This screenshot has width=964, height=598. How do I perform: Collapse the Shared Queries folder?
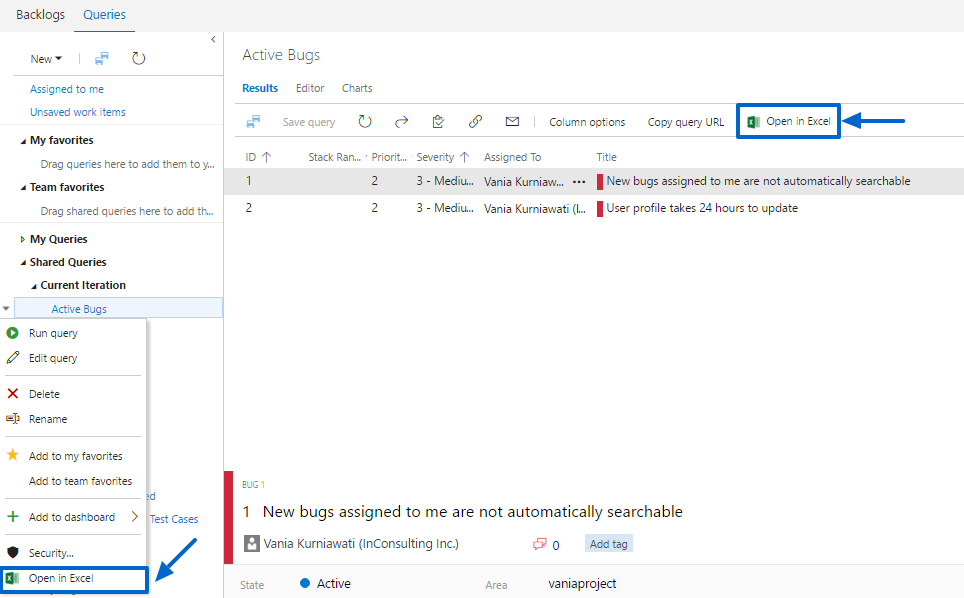click(x=24, y=263)
